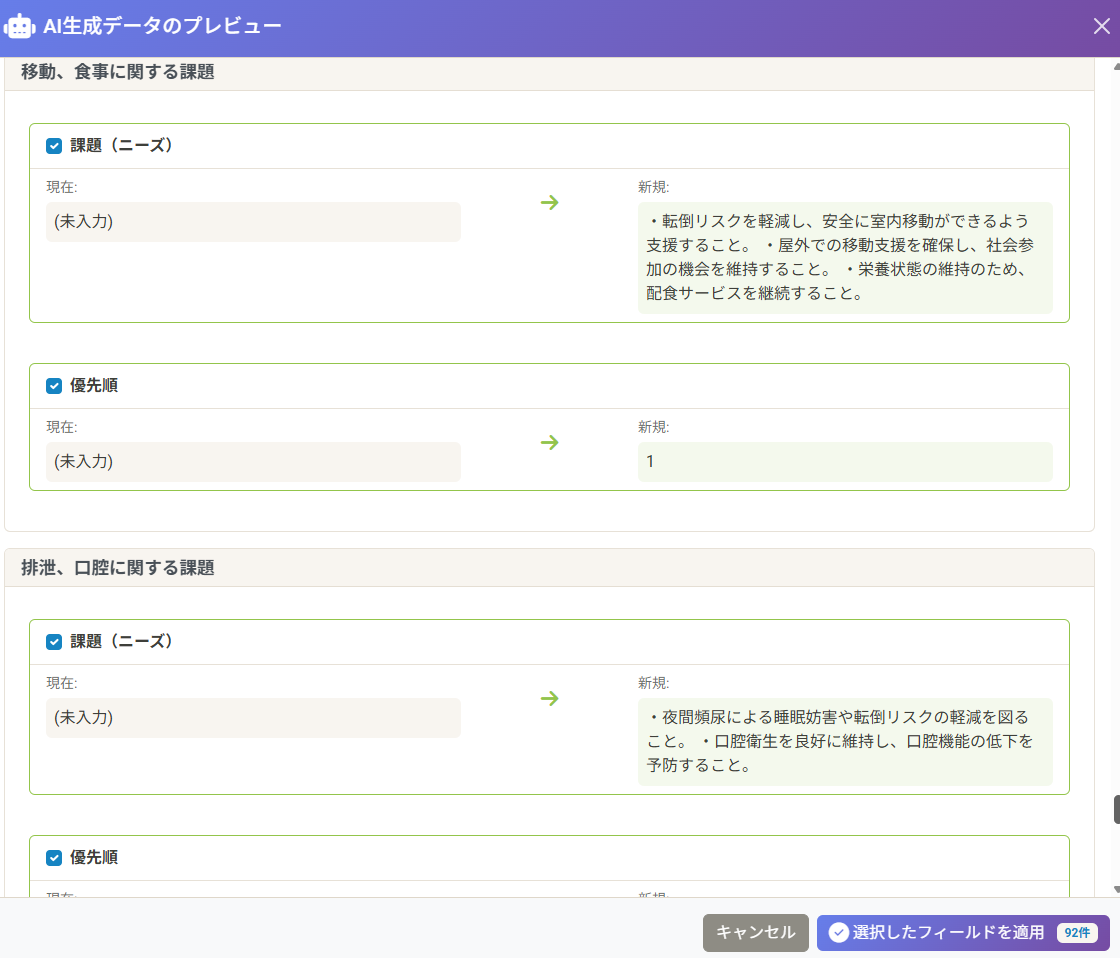The image size is (1120, 958).
Task: Click the 92件 count badge
Action: 1077,933
